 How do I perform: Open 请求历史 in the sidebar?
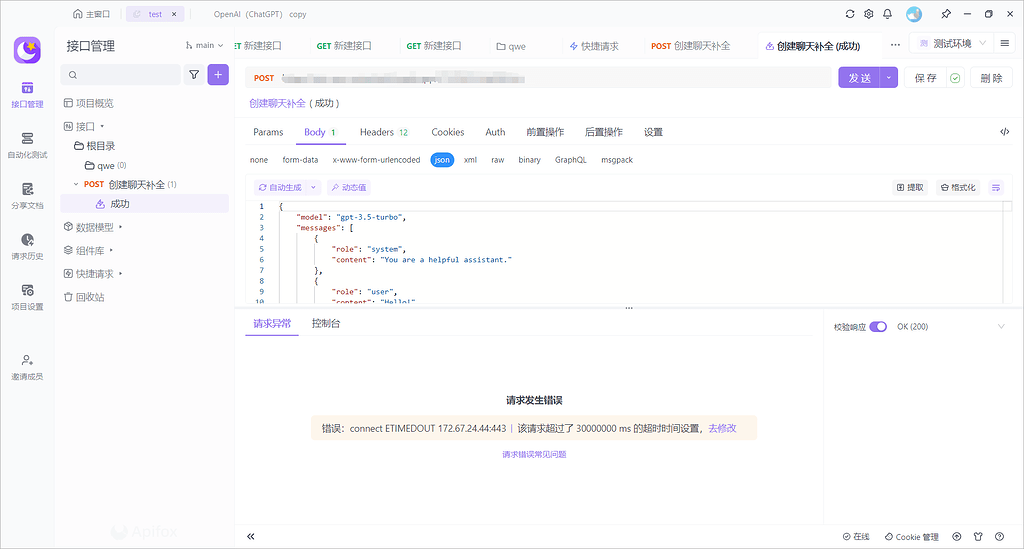point(27,247)
